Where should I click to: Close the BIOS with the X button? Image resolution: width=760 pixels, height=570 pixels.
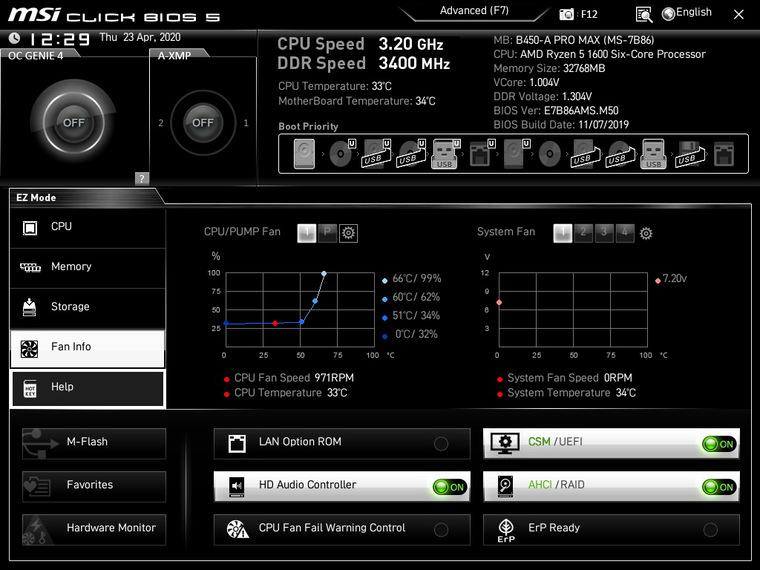point(739,15)
